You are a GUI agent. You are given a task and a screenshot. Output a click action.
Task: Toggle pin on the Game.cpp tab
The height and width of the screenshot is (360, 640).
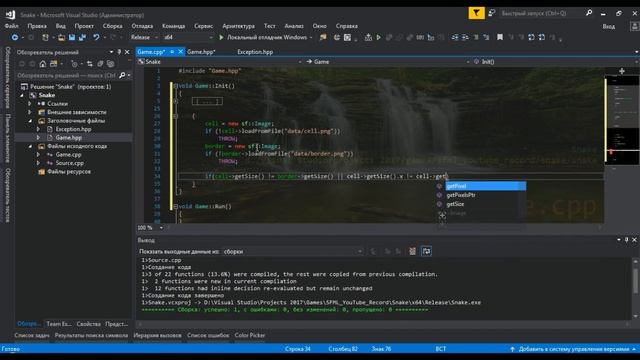tap(172, 52)
